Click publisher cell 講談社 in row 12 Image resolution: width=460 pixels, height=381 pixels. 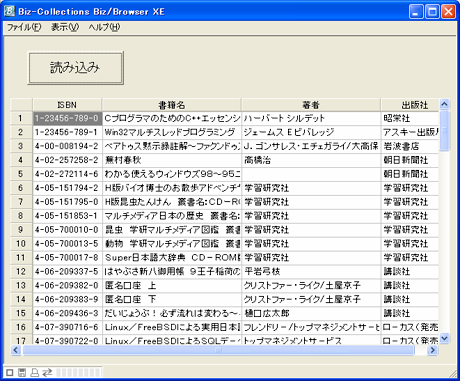410,272
